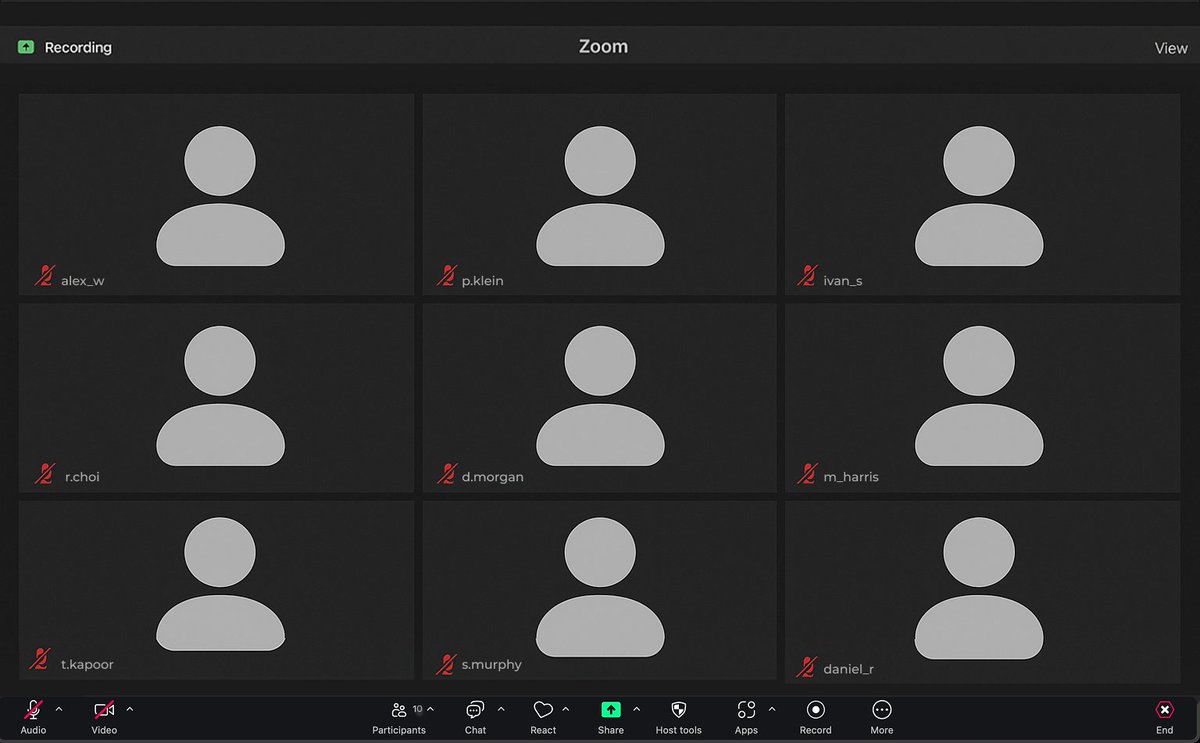Select p.klein's video tile
1200x743 pixels.
pos(599,194)
